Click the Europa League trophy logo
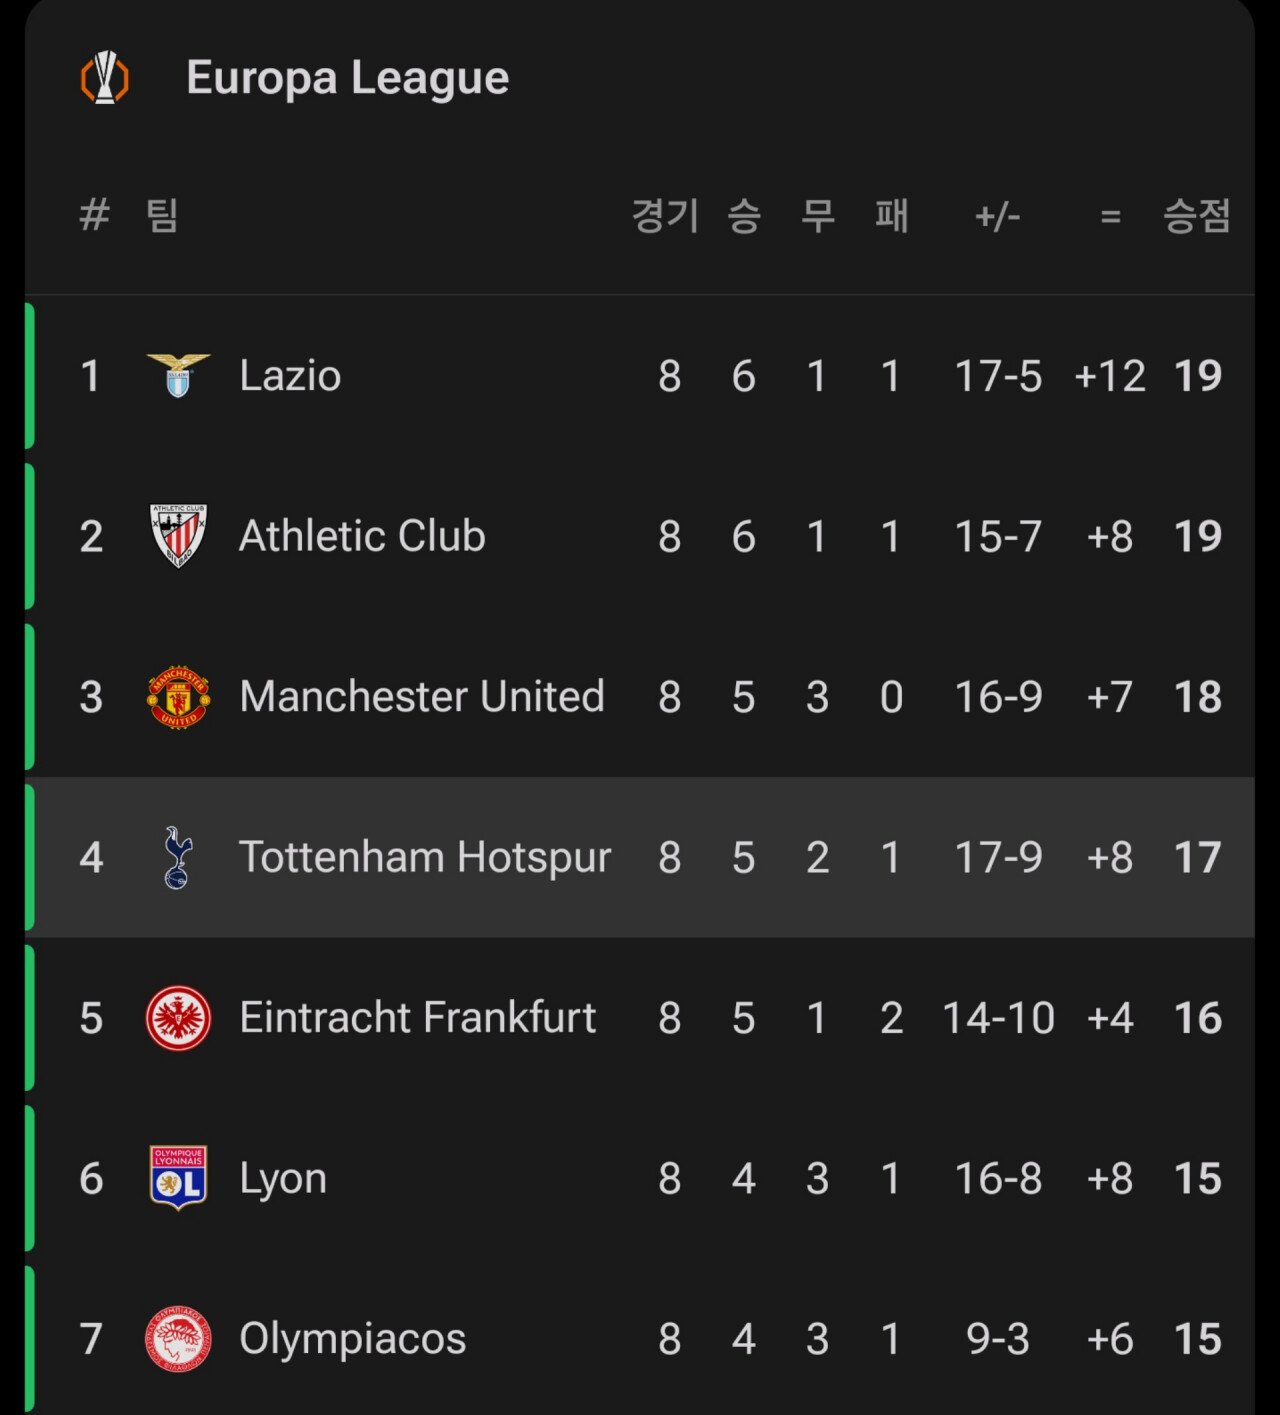 pyautogui.click(x=105, y=78)
